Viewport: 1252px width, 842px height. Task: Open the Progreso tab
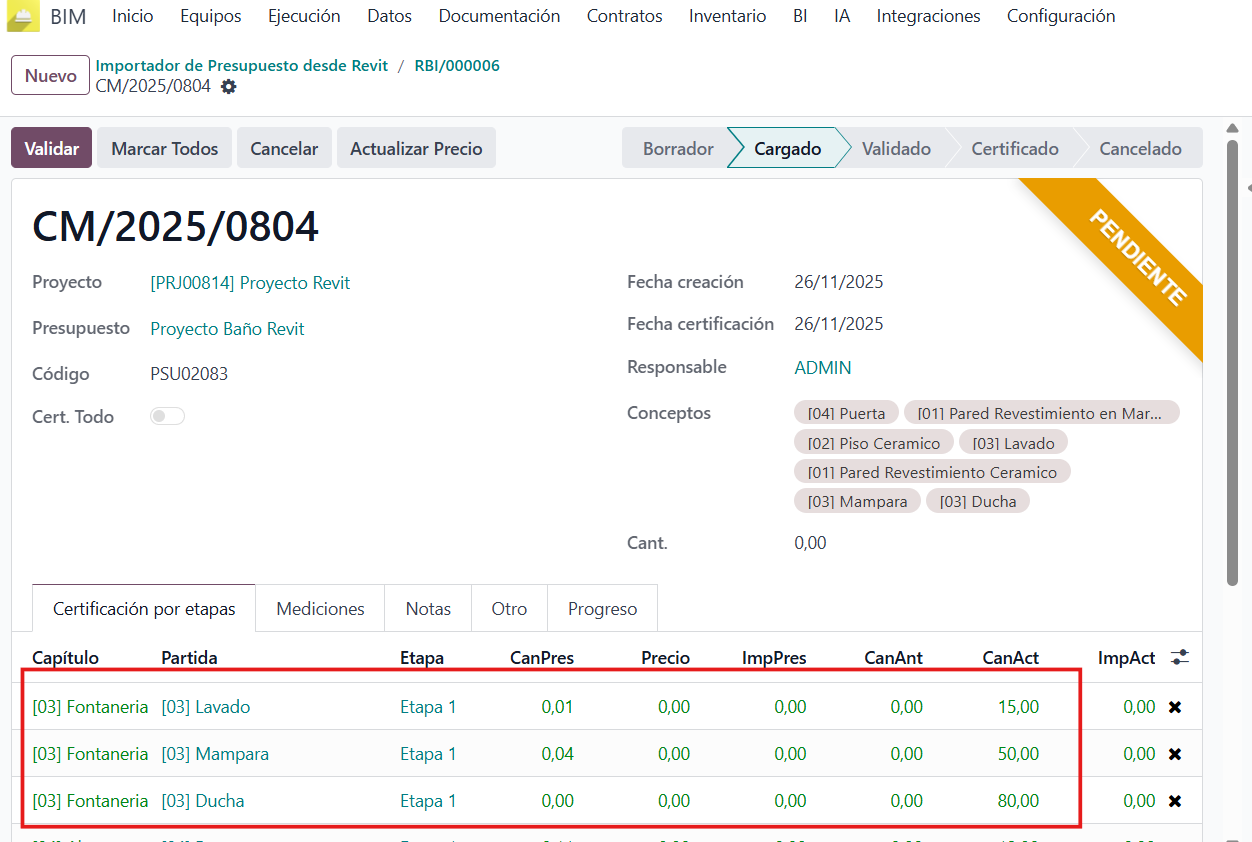pyautogui.click(x=602, y=609)
